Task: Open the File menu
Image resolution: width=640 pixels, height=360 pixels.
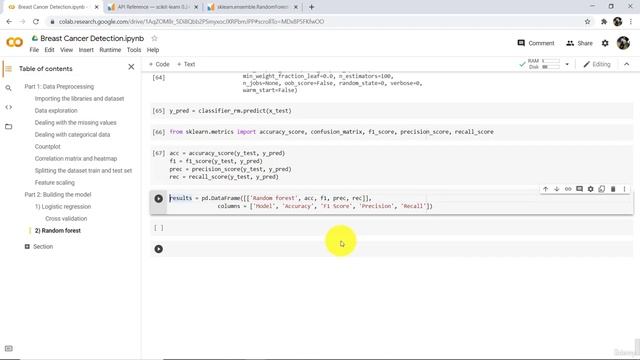Action: [34, 50]
